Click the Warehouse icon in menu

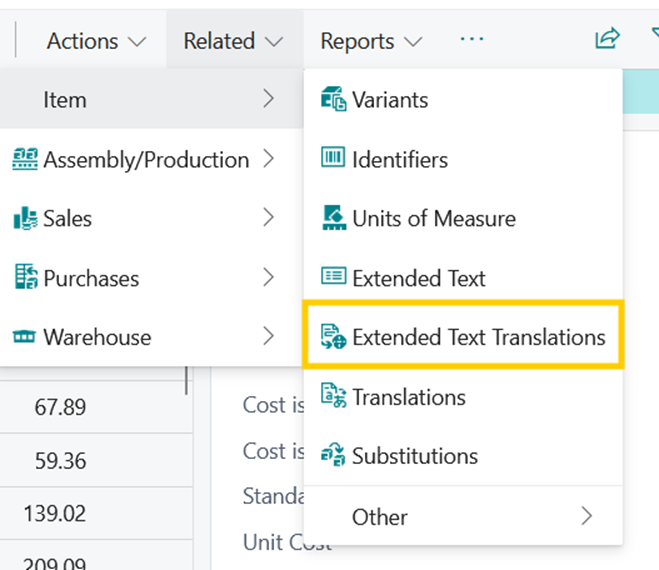pos(25,338)
